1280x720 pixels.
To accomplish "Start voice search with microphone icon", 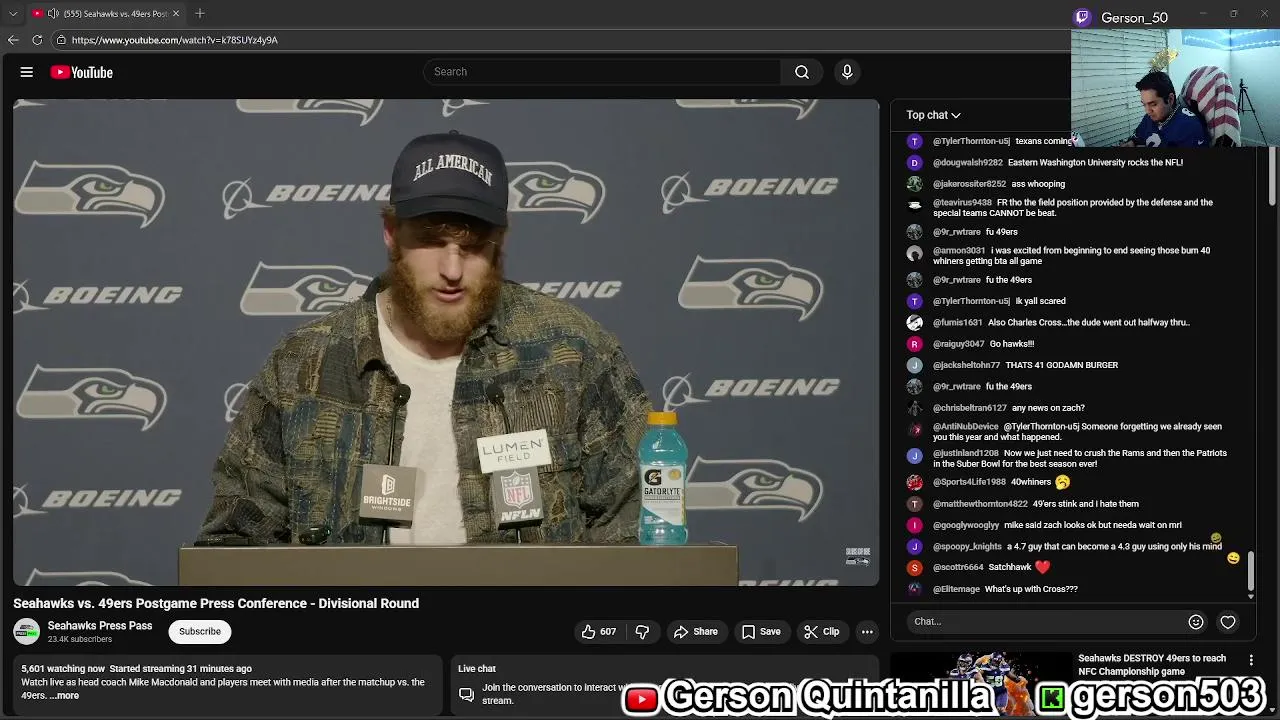I will coord(847,72).
